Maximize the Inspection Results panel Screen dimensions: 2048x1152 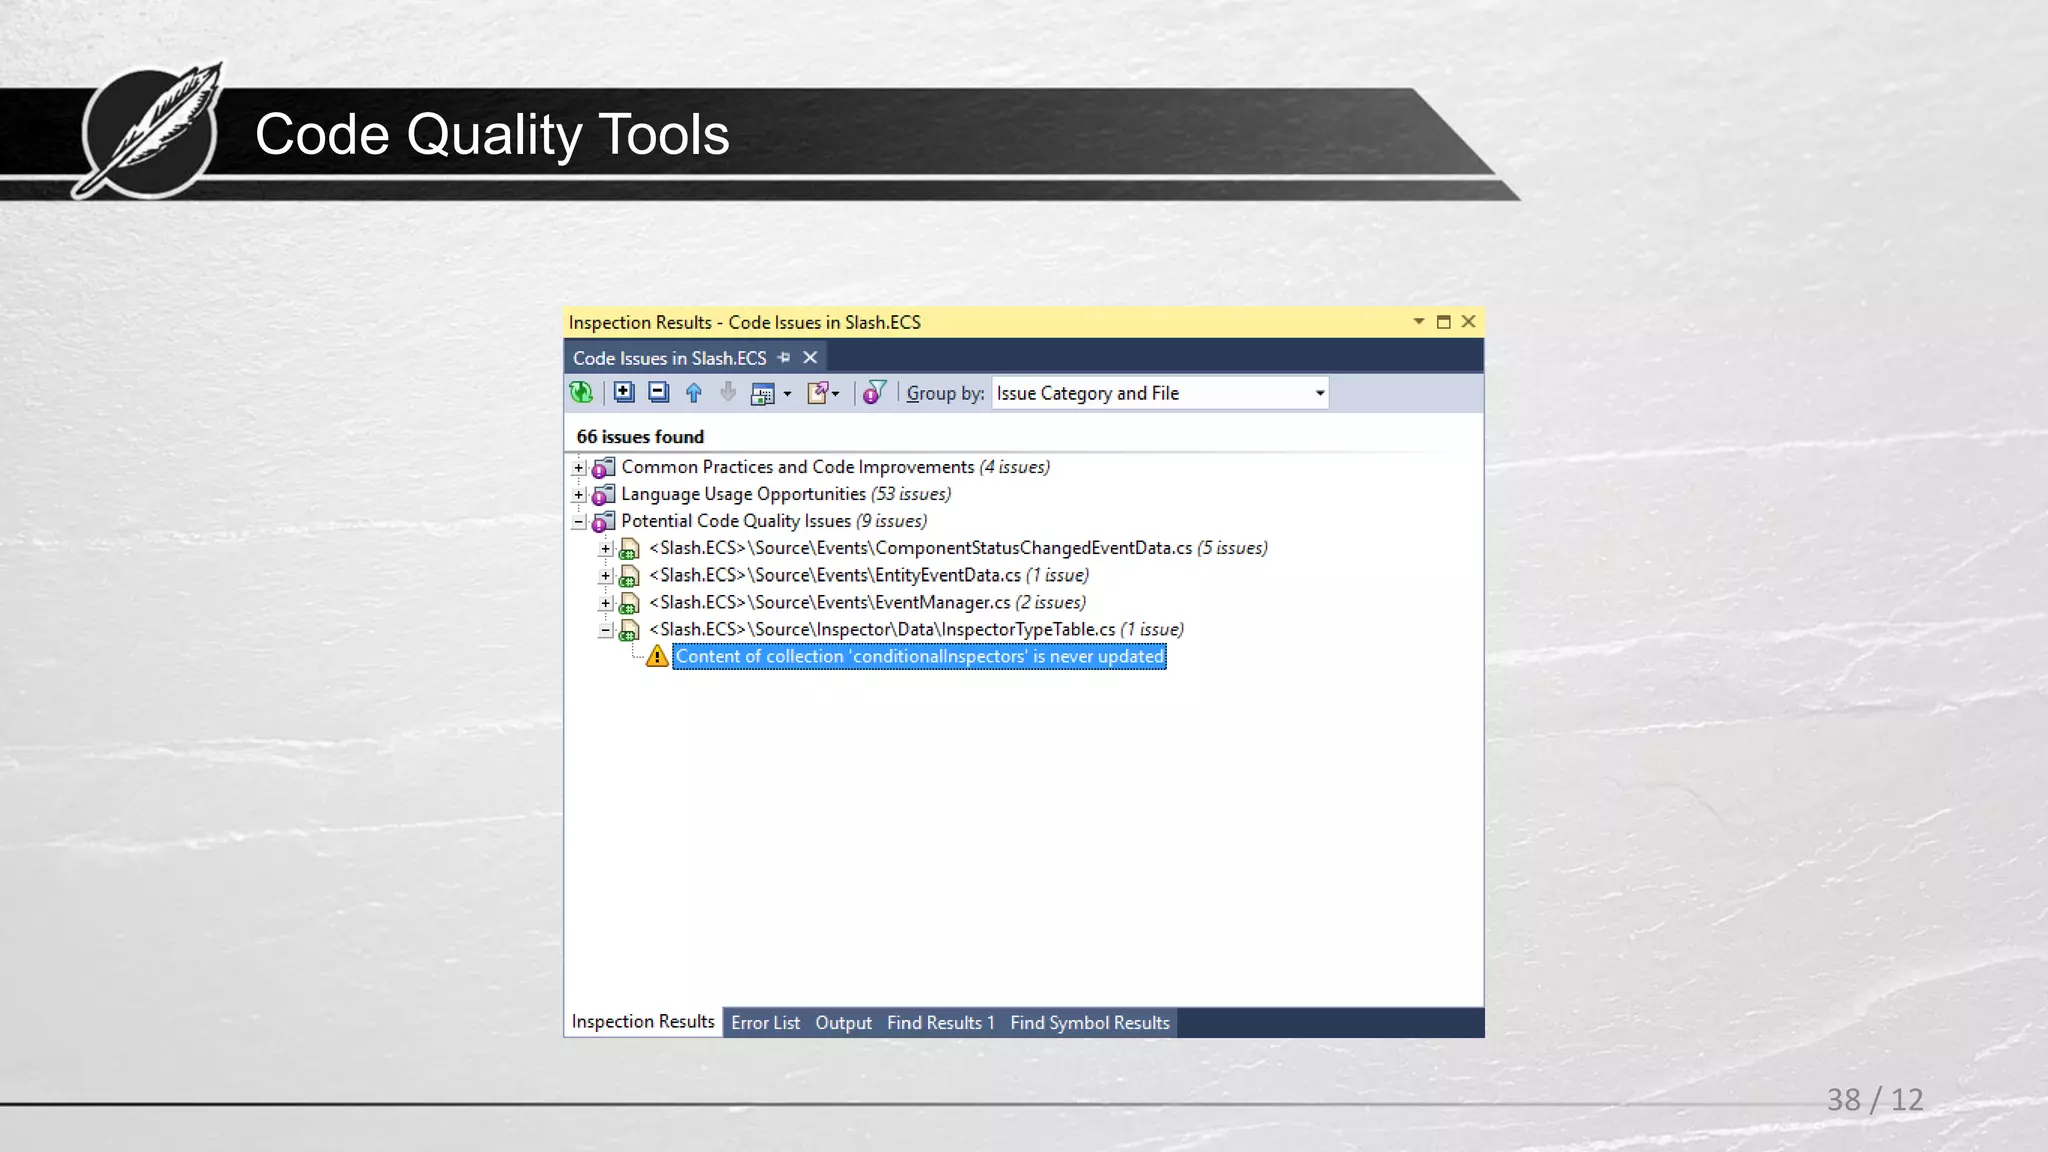tap(1443, 322)
